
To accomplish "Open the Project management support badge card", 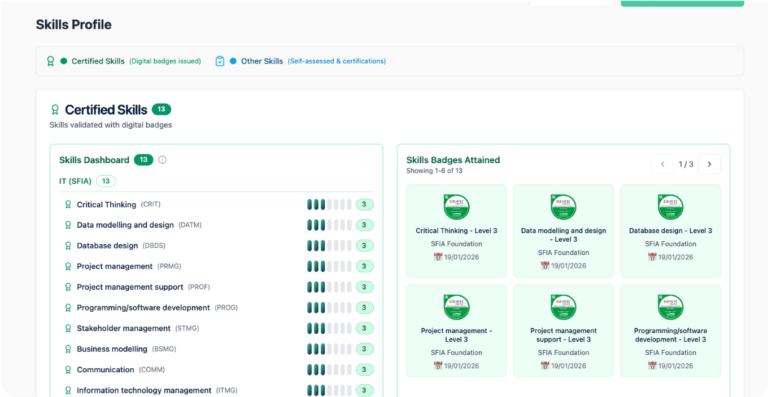I will point(563,330).
